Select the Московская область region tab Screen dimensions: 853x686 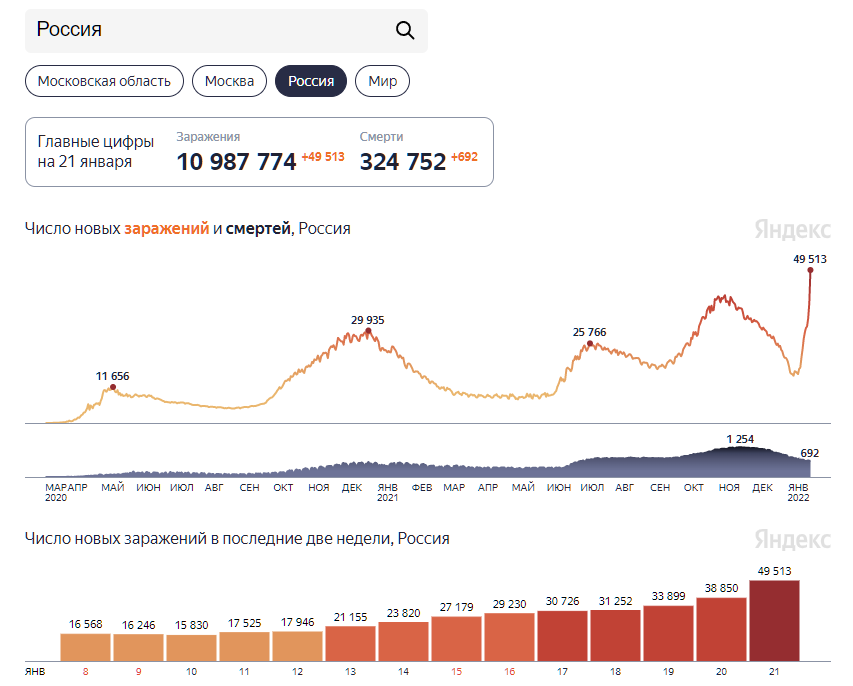pyautogui.click(x=104, y=81)
